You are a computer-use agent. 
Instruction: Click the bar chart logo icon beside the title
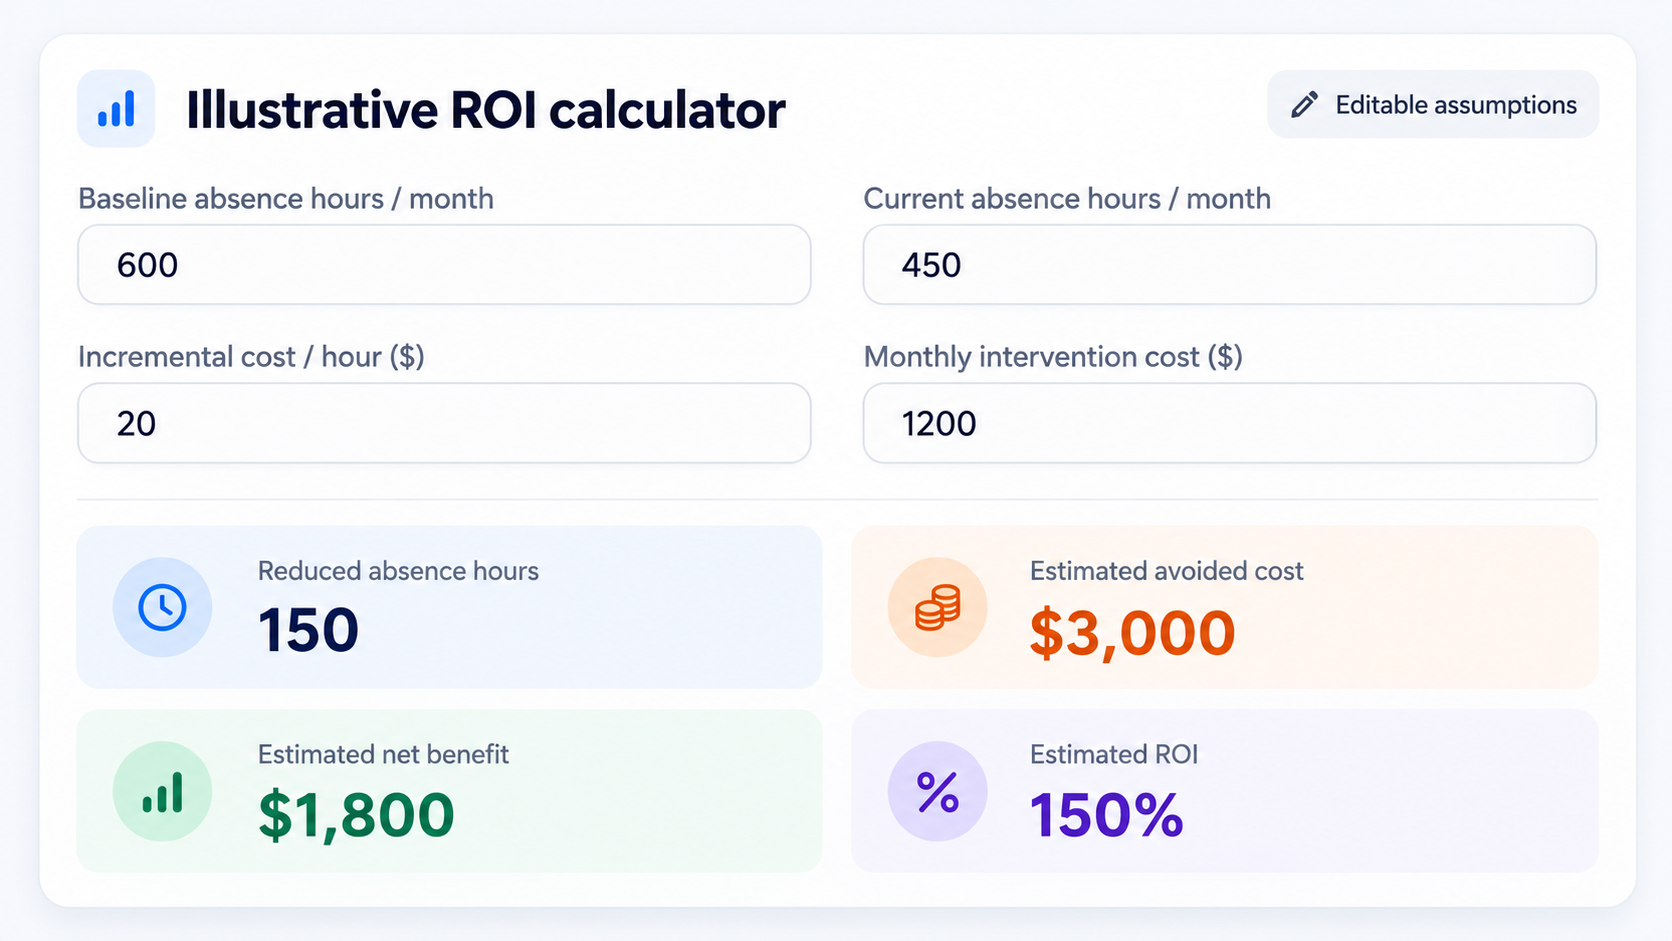[116, 109]
